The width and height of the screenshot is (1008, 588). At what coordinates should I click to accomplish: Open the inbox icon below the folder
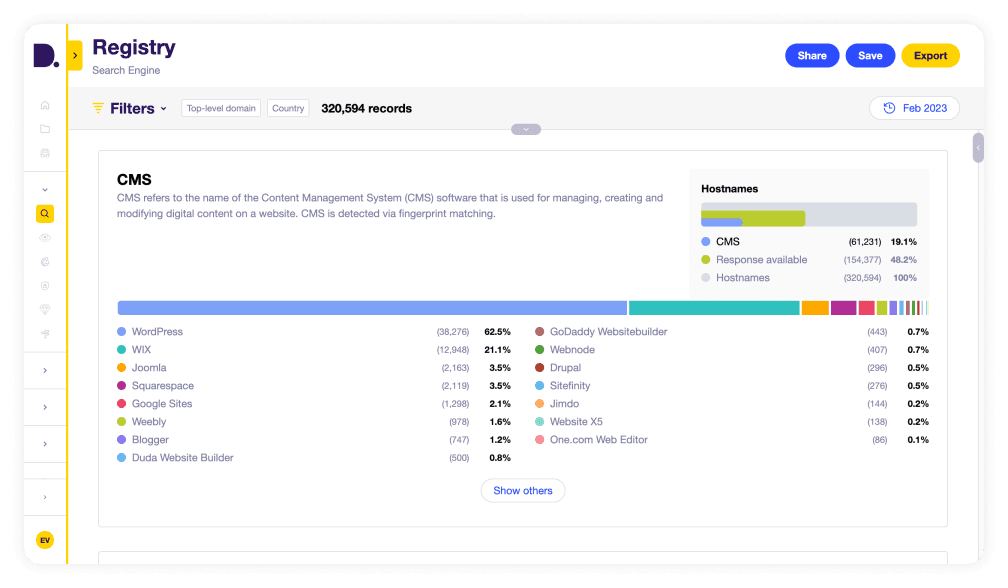click(45, 153)
